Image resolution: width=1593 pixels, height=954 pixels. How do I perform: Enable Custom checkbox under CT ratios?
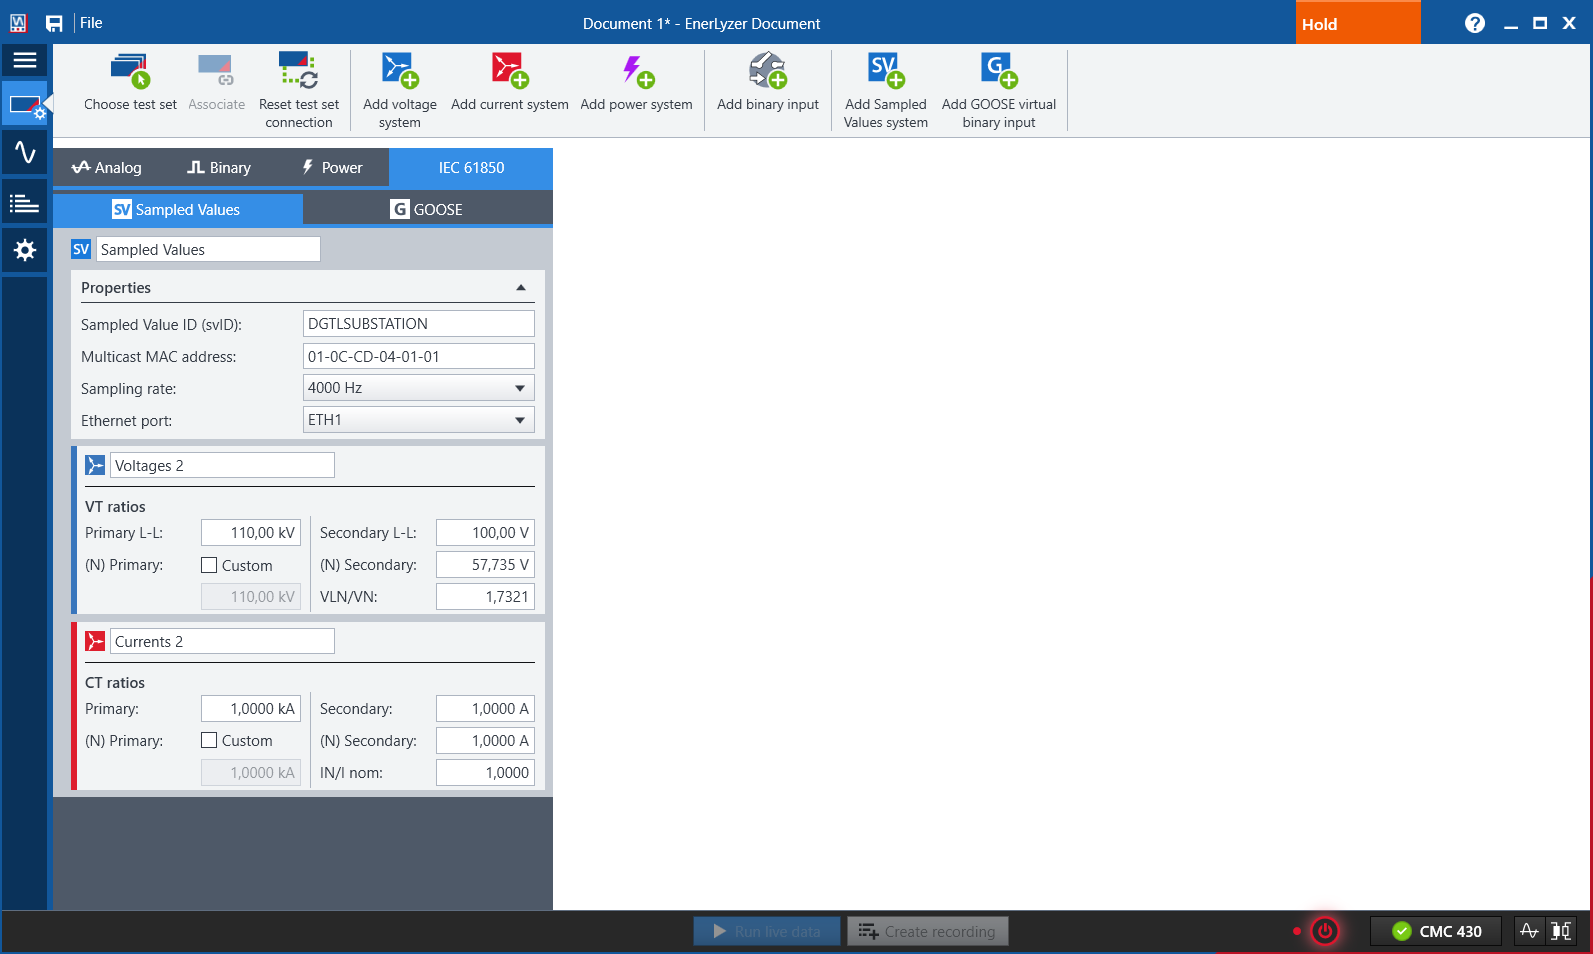[209, 741]
